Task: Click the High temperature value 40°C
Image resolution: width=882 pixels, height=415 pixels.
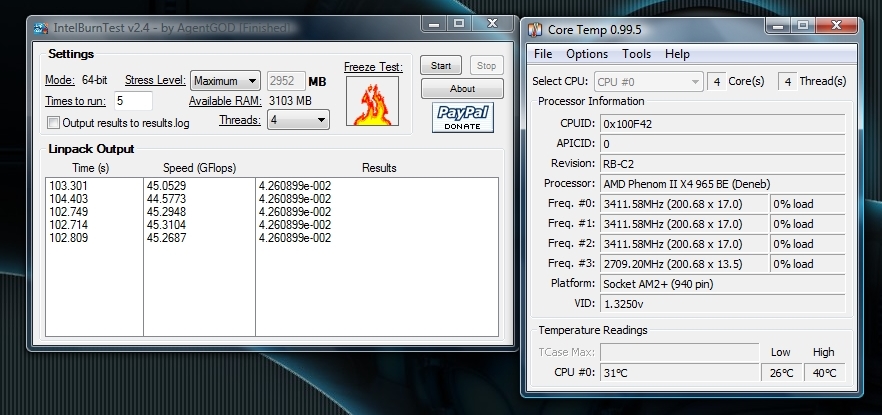Action: 825,373
